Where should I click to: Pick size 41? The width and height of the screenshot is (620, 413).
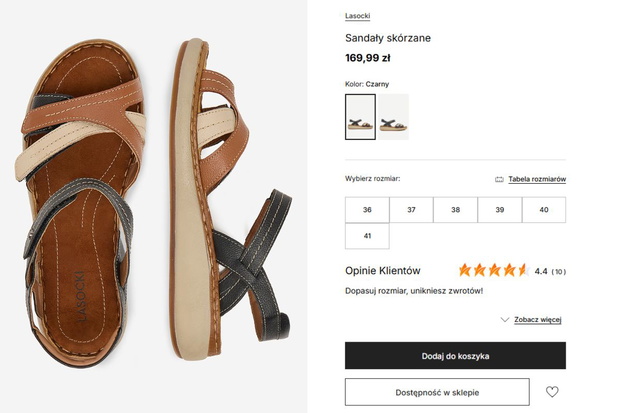367,236
